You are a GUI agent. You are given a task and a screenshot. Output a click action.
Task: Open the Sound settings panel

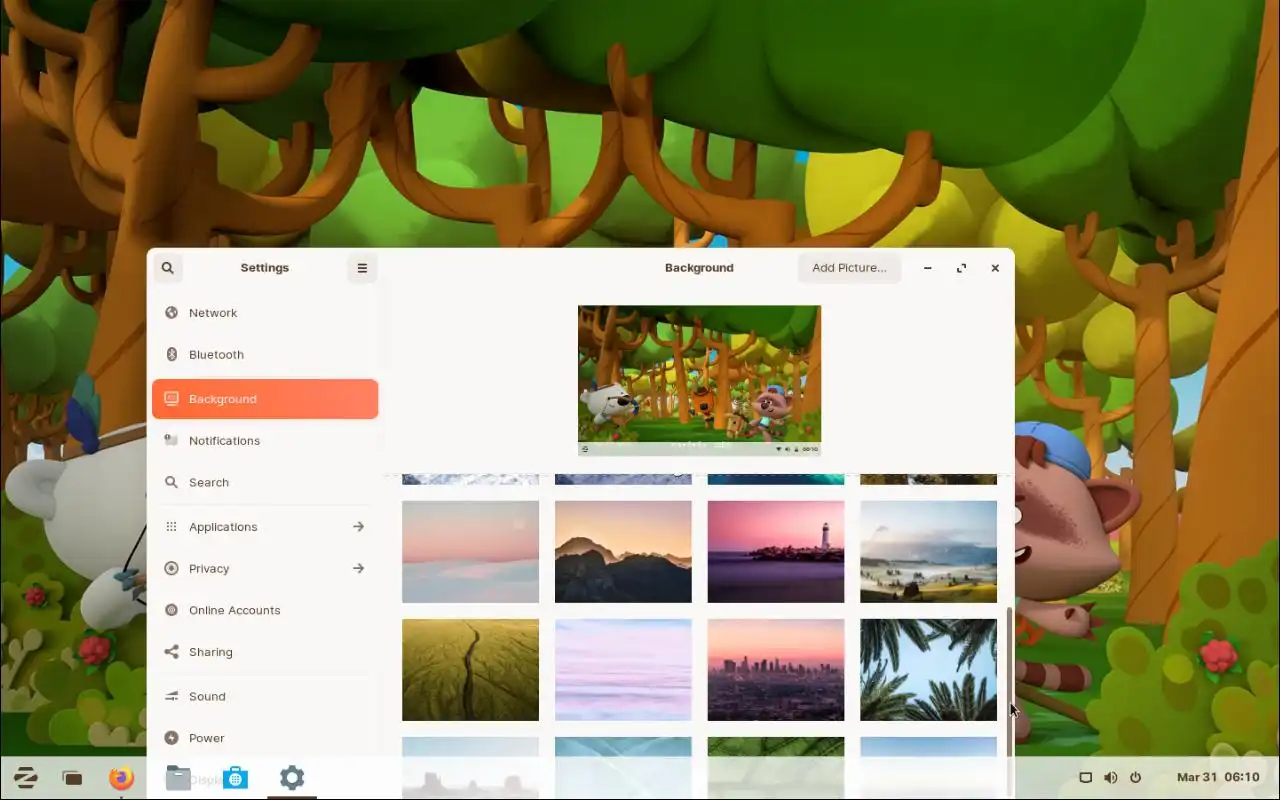(265, 697)
